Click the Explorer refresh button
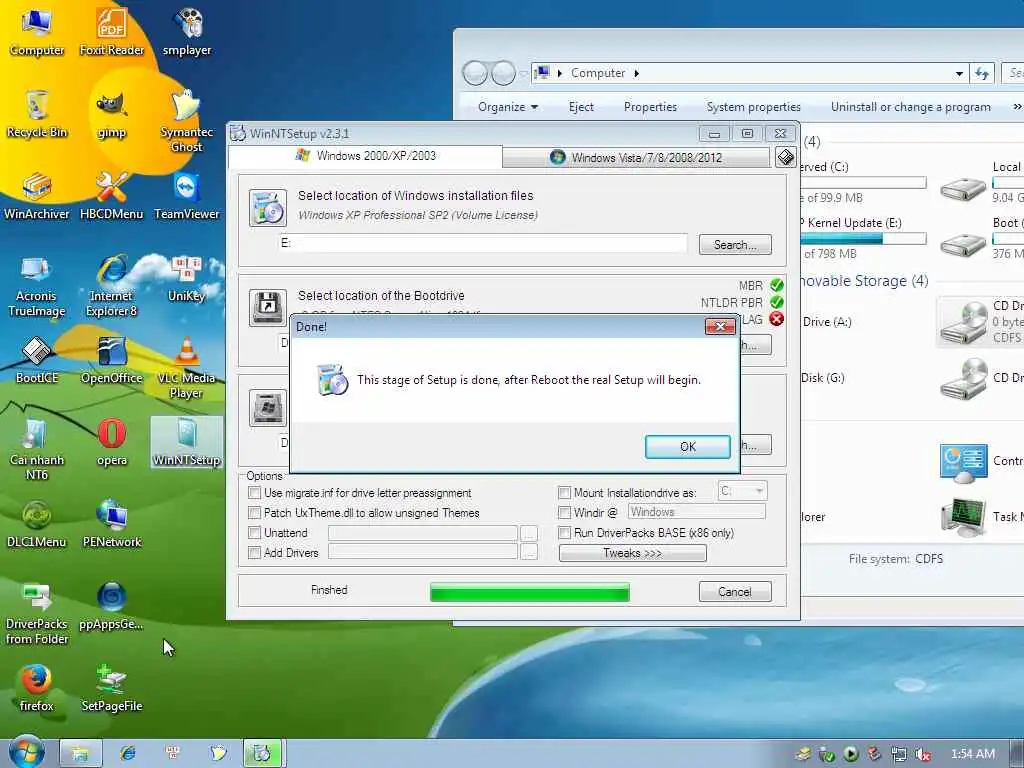This screenshot has height=768, width=1024. (x=982, y=73)
